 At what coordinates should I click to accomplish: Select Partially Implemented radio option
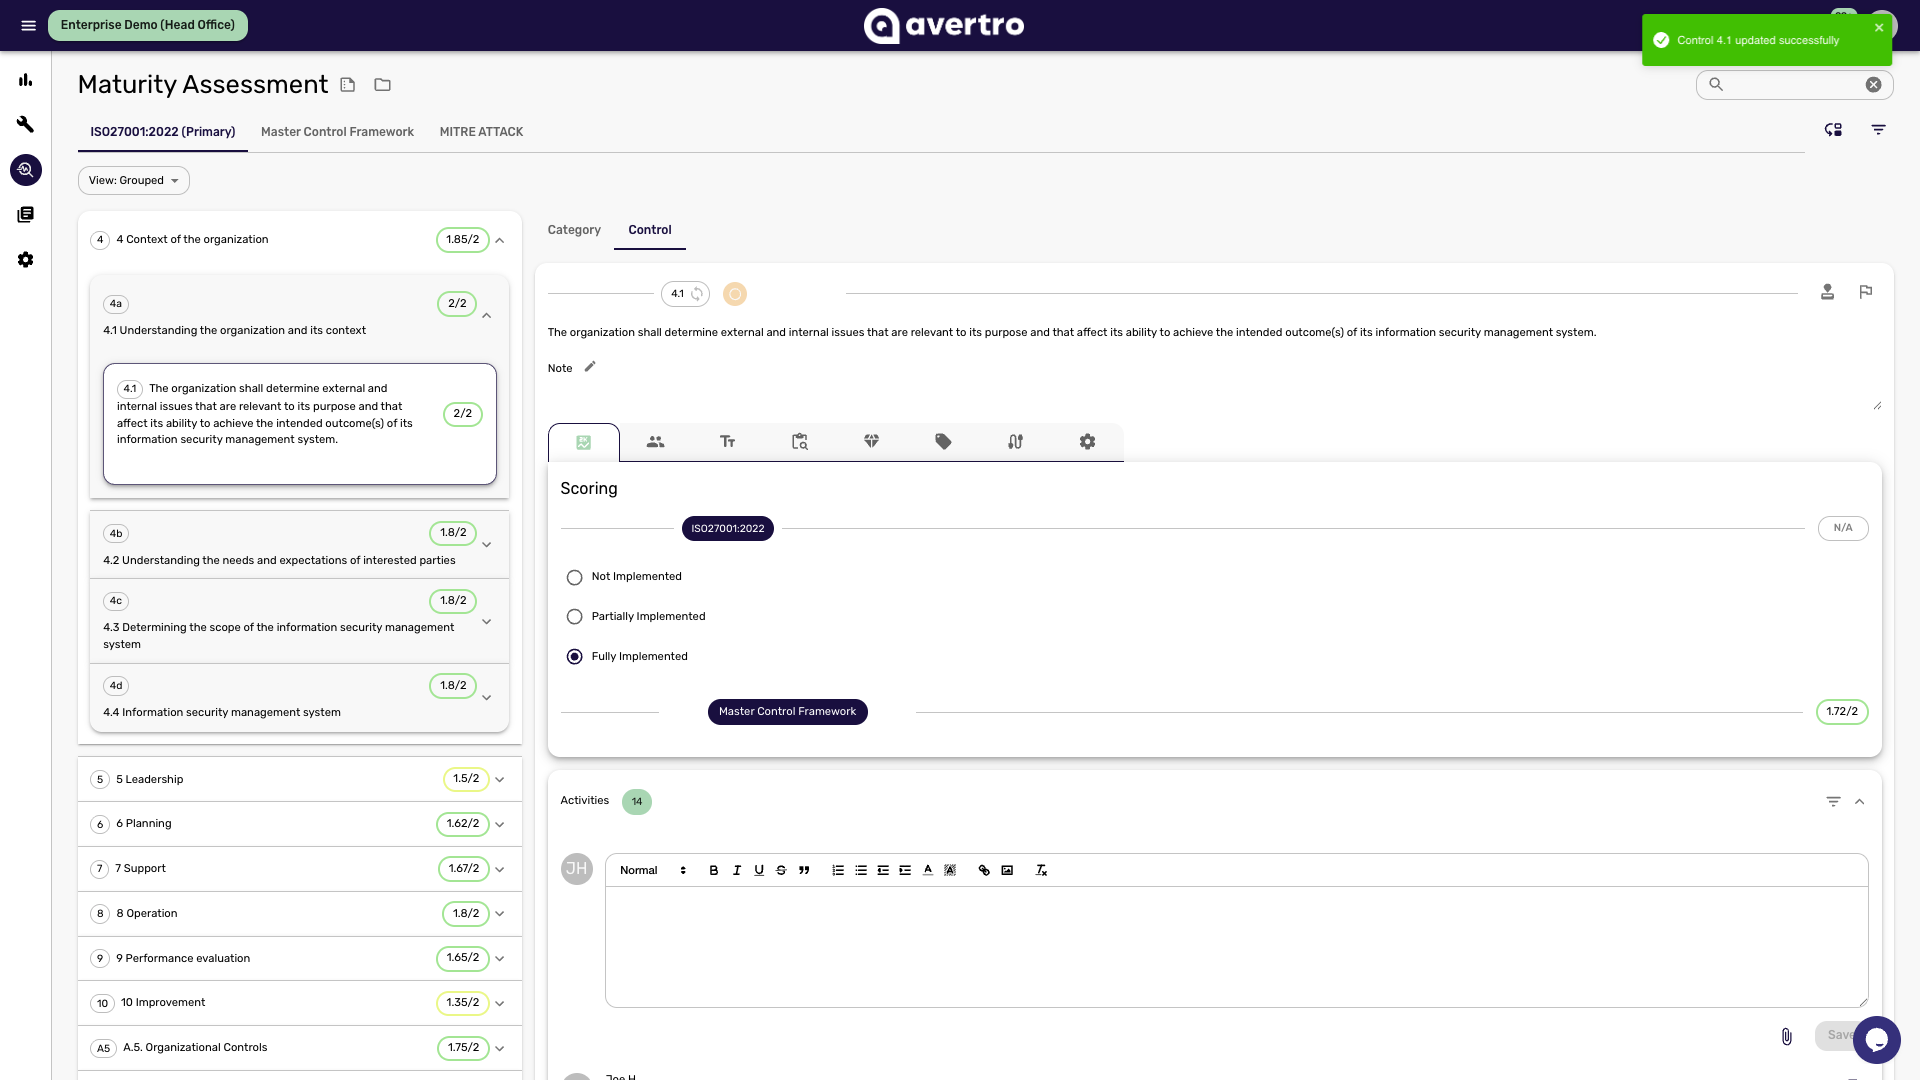click(574, 617)
